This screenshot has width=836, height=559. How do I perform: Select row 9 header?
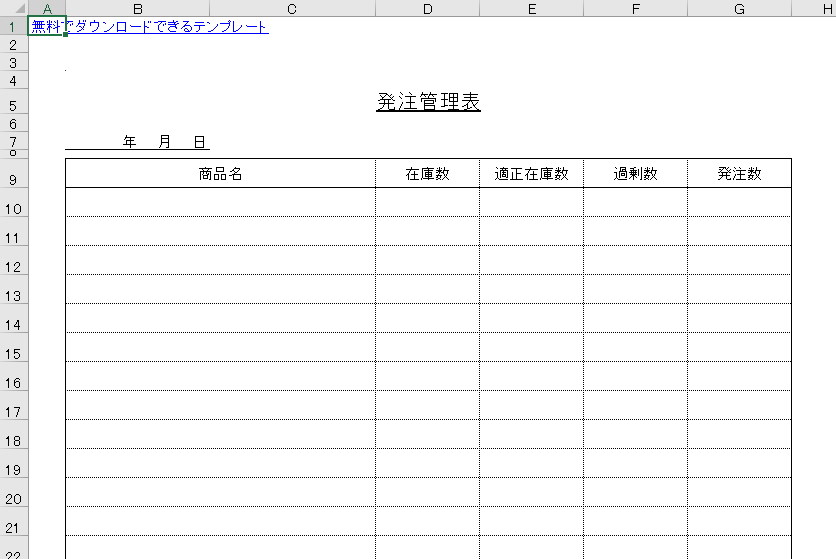[x=13, y=173]
